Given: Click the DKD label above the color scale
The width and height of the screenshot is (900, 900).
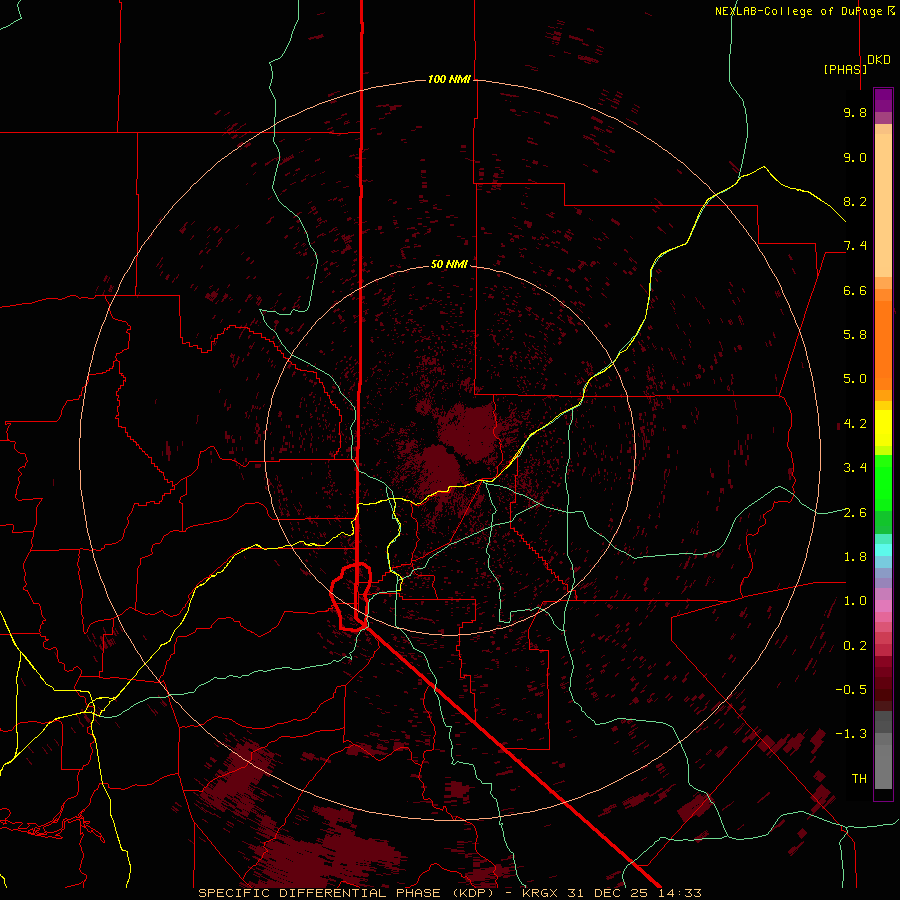Looking at the screenshot, I should click(x=879, y=60).
